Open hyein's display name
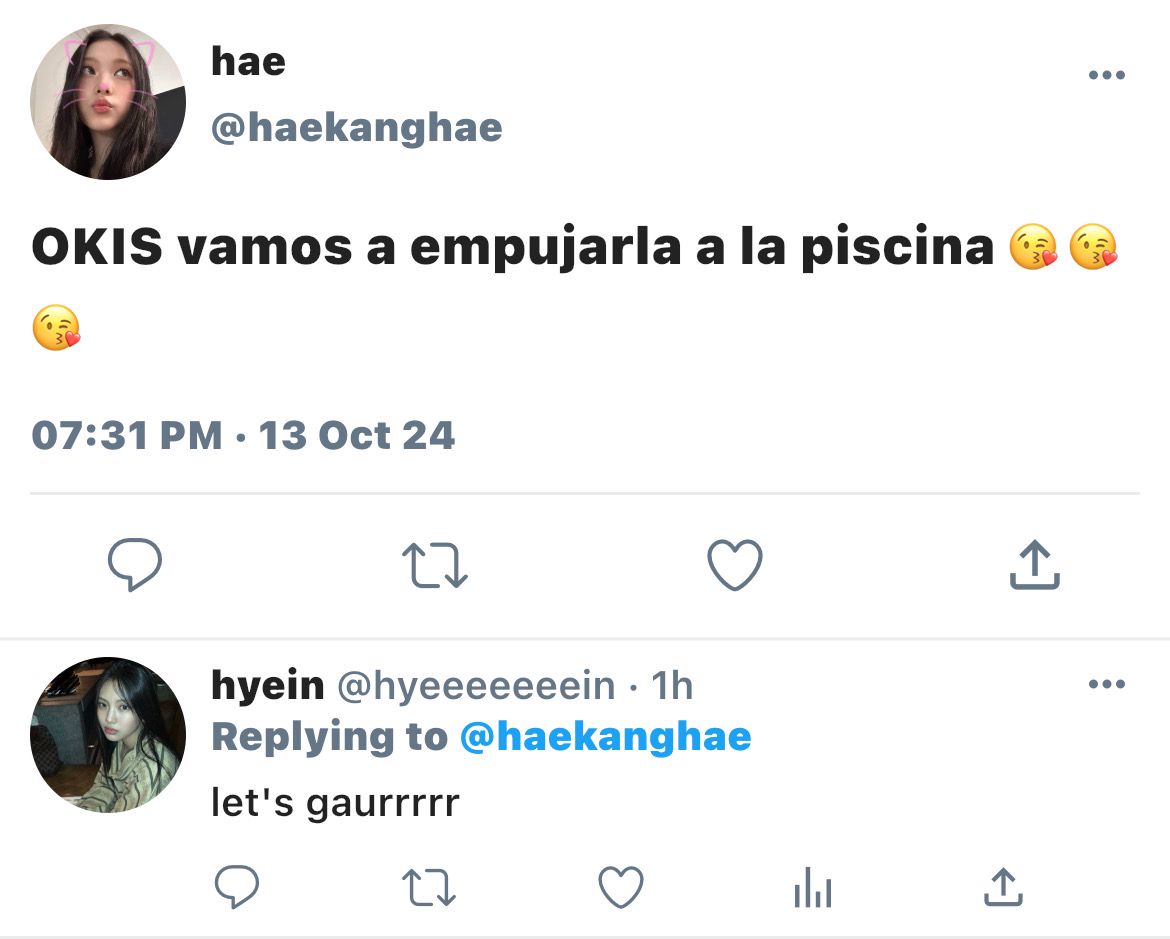This screenshot has width=1170, height=939. point(268,686)
